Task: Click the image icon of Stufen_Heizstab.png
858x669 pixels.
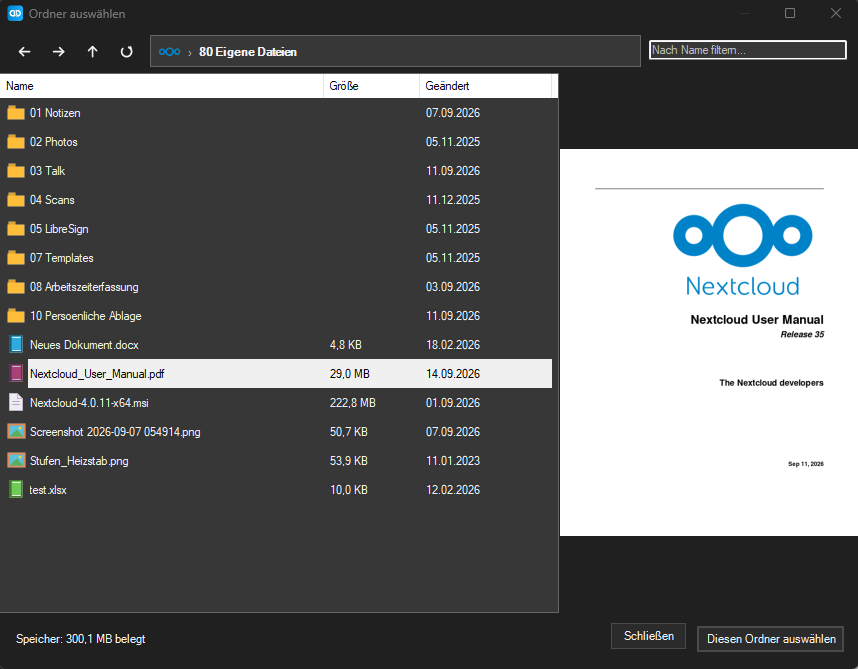Action: pos(16,460)
